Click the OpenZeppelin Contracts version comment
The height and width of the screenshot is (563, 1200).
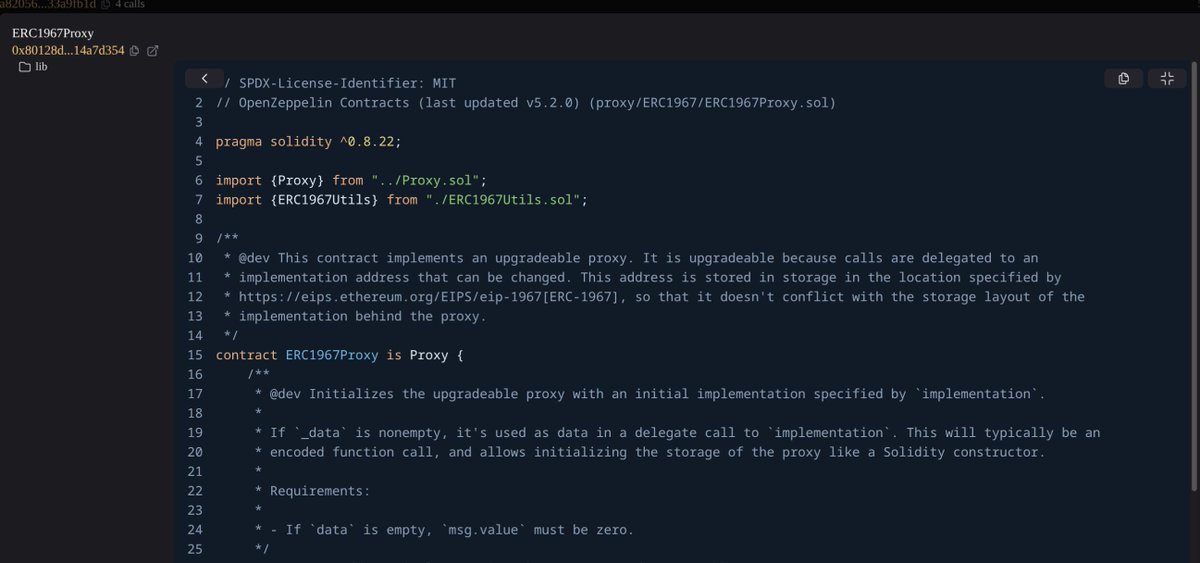[526, 103]
